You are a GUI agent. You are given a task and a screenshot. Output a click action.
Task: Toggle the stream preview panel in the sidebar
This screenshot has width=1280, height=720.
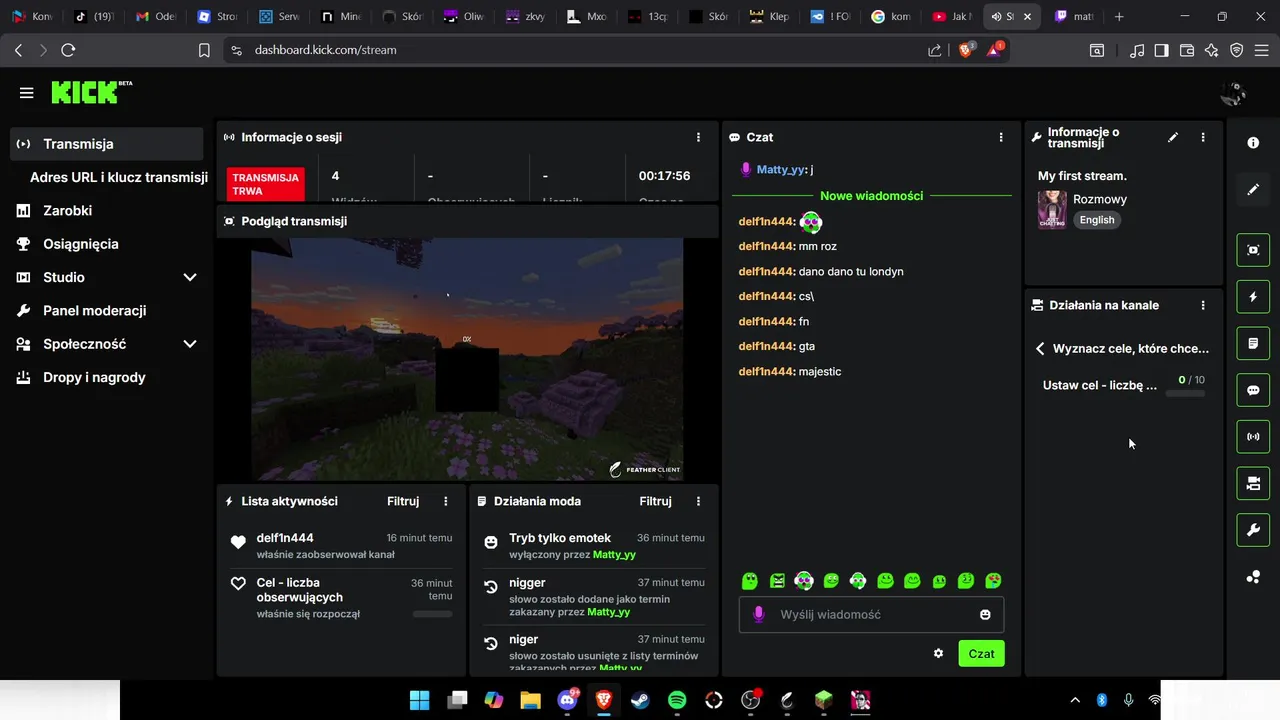coord(1253,250)
